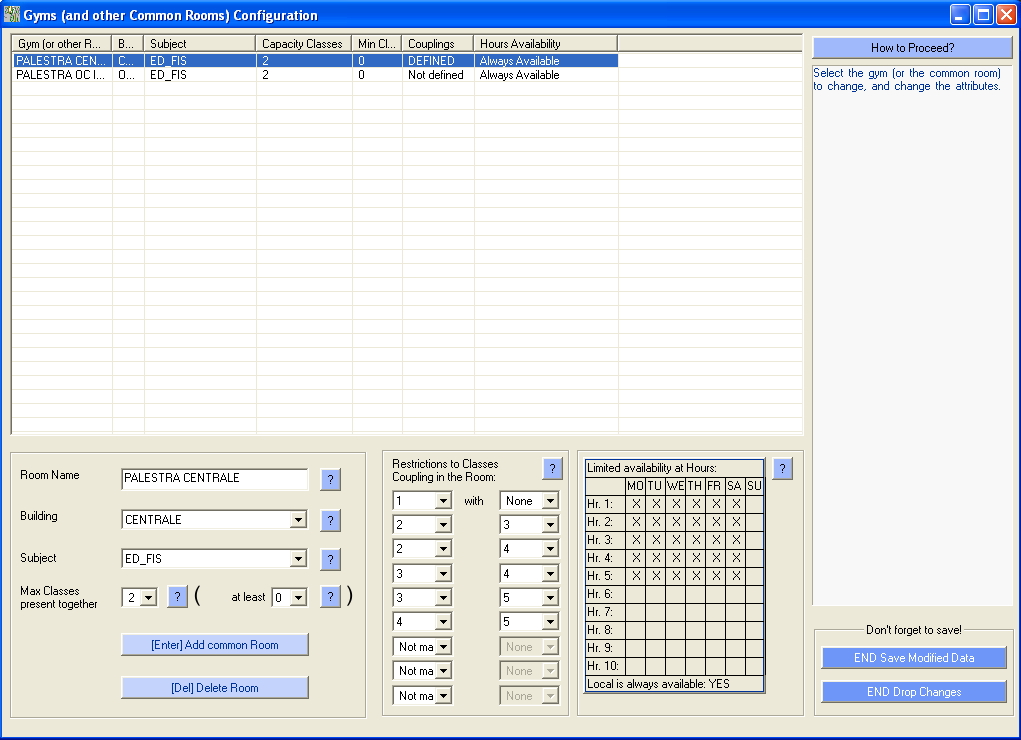Screen dimensions: 1021x740
Task: Open Max Classes present together dropdown
Action: (x=148, y=597)
